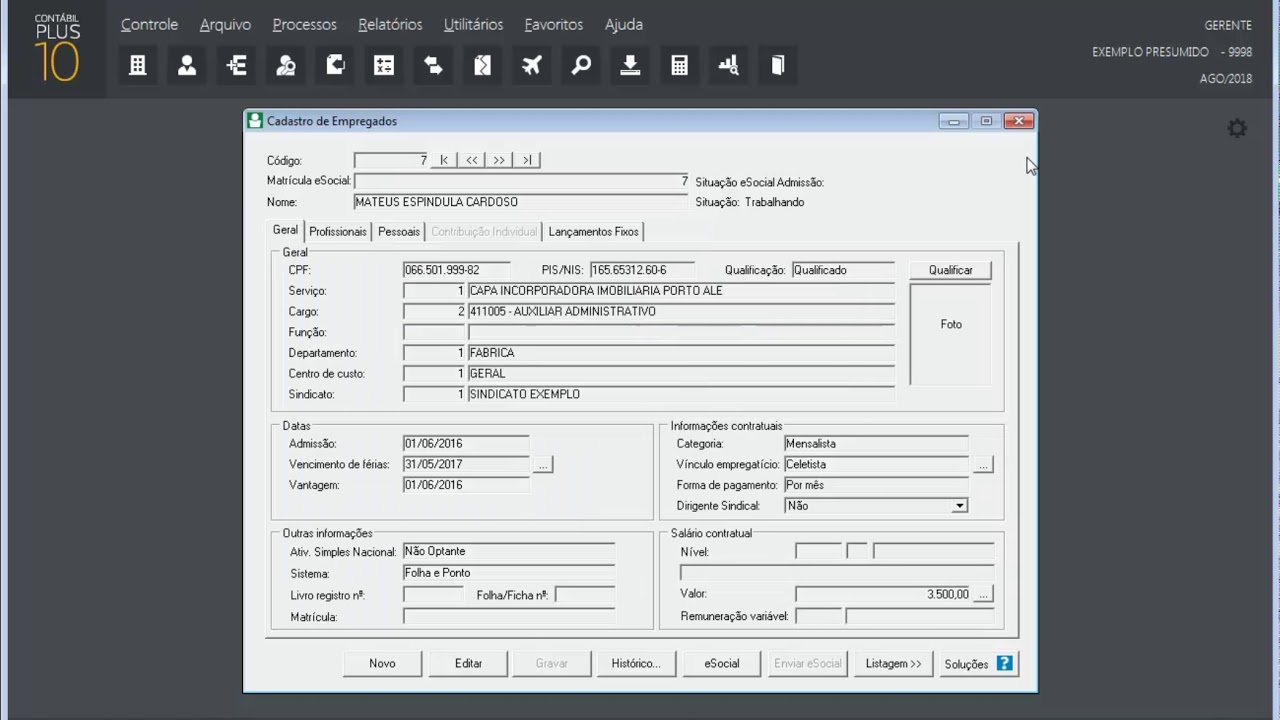Viewport: 1280px width, 720px height.
Task: Open the Utilitários menu
Action: (473, 24)
